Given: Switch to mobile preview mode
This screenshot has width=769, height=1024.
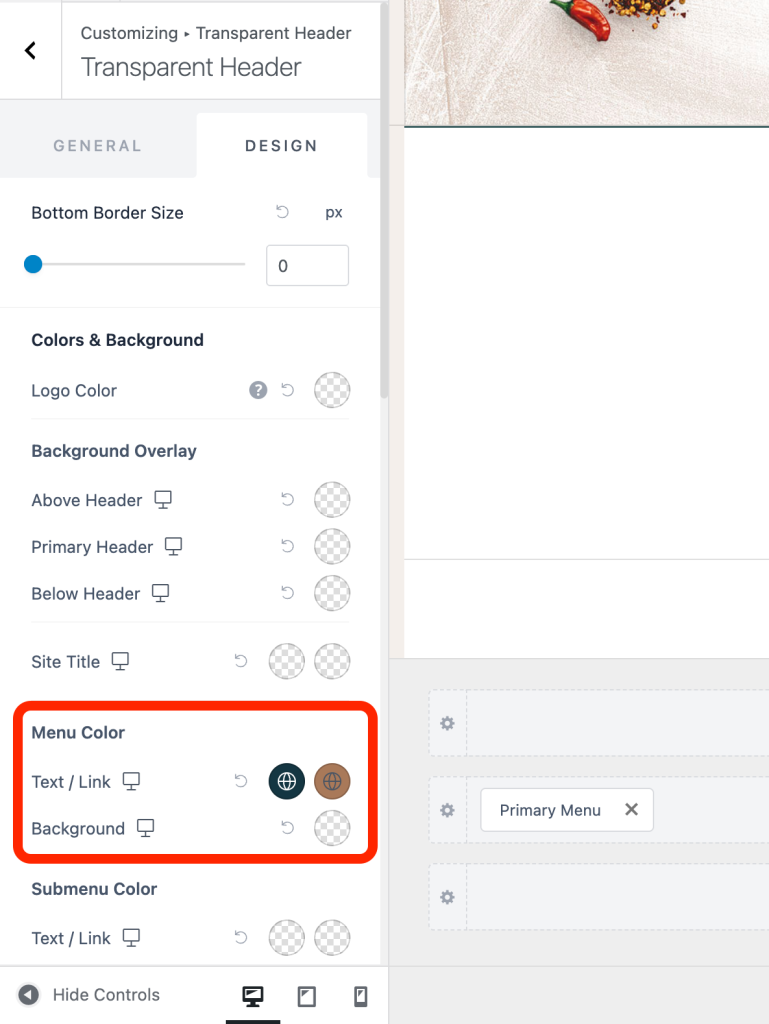Looking at the screenshot, I should [x=361, y=996].
